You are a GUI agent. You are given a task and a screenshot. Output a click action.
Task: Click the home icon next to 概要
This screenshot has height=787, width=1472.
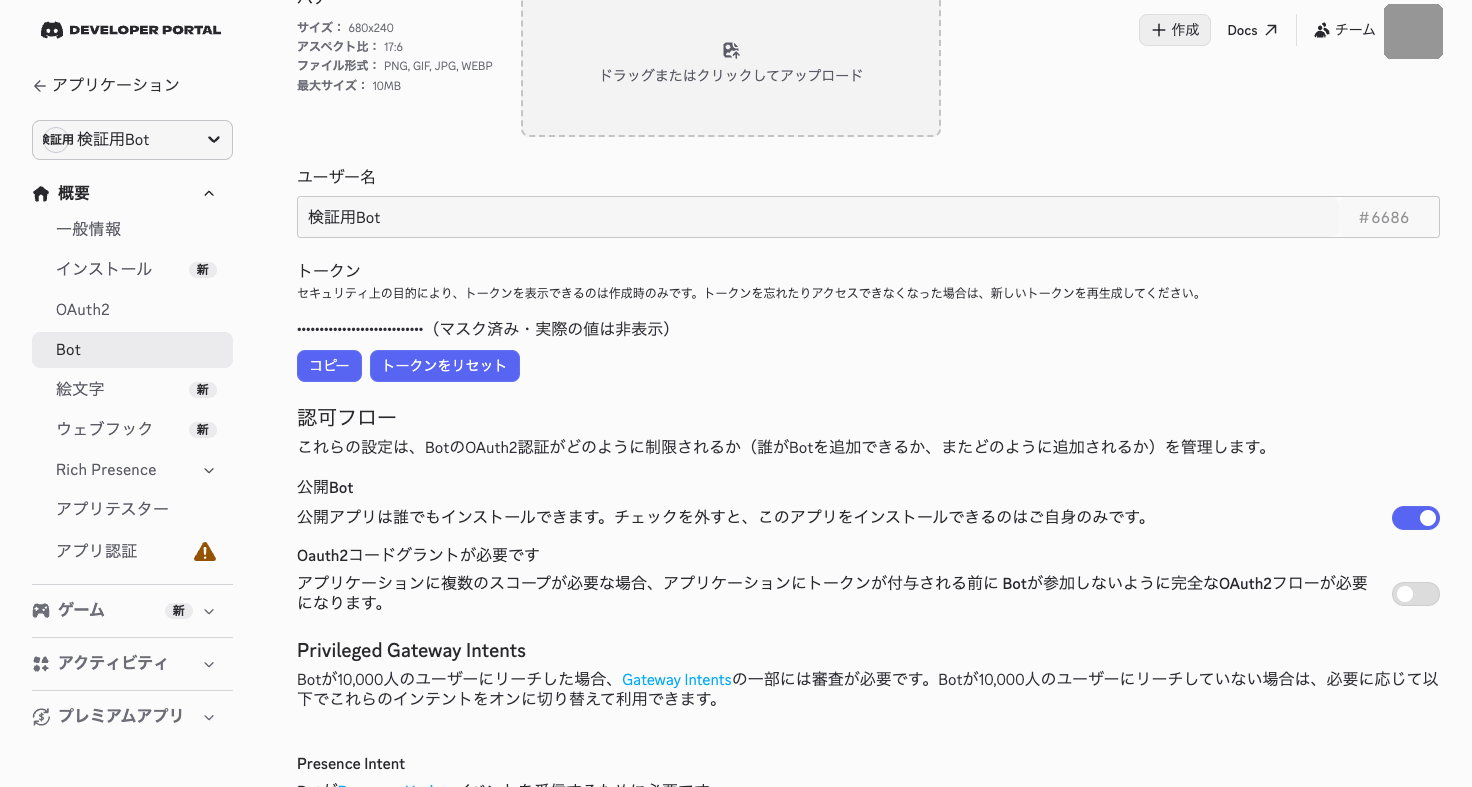(x=41, y=194)
